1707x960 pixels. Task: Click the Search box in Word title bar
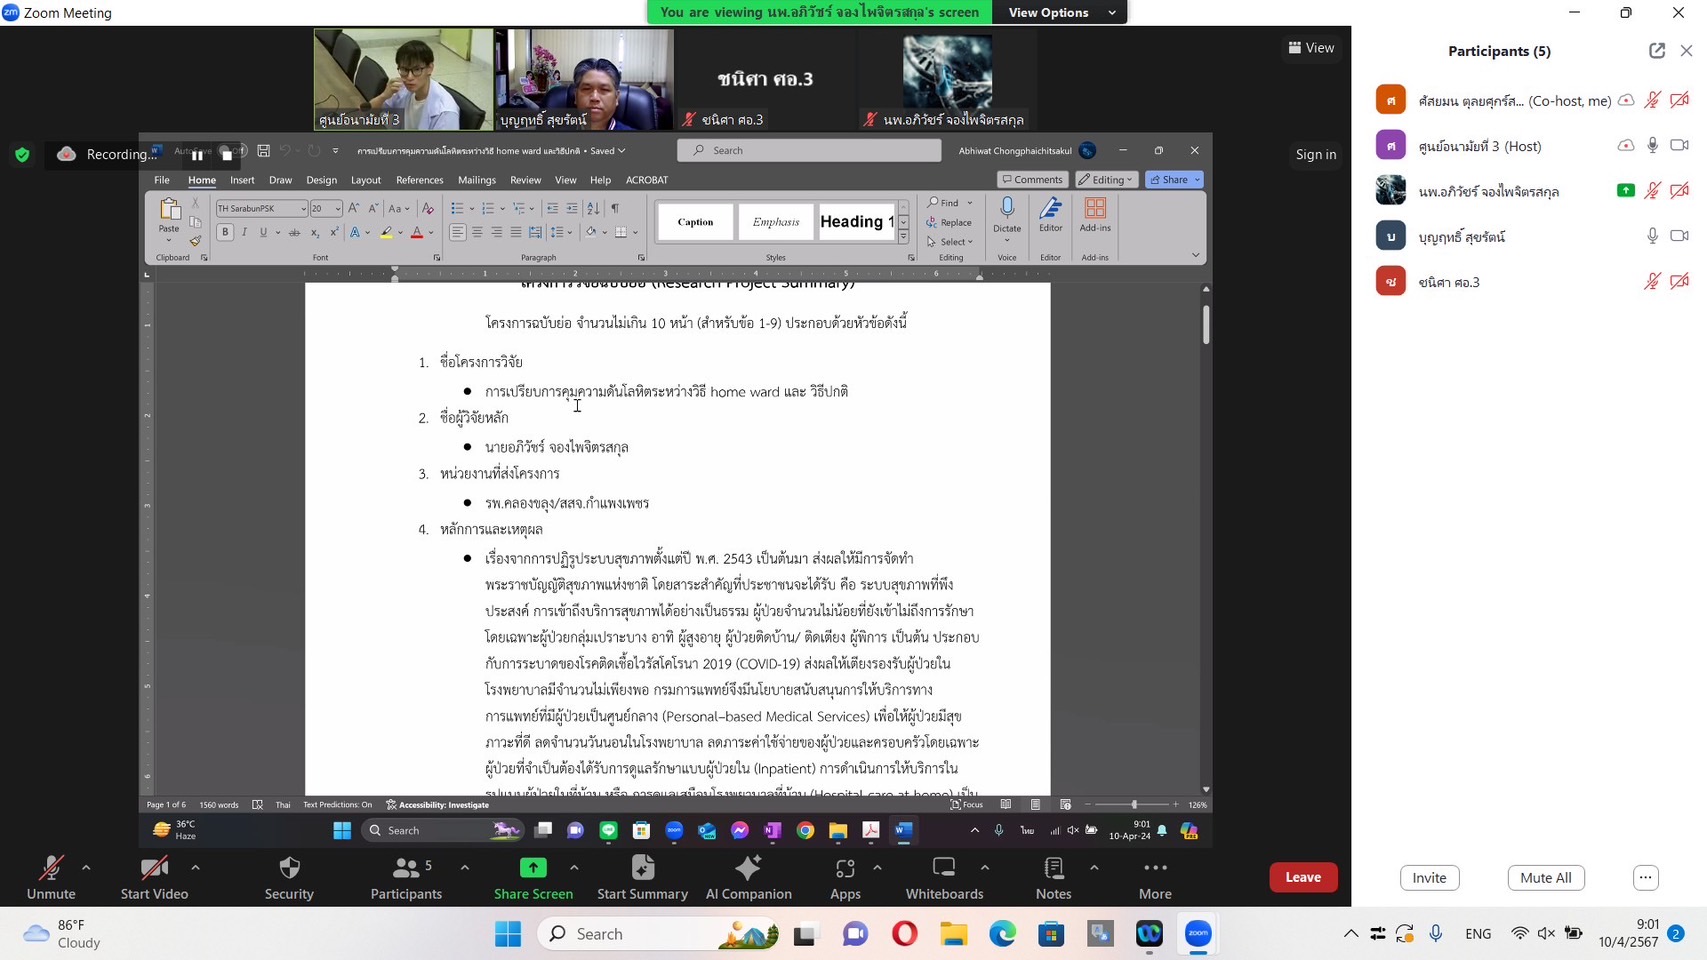coord(809,151)
